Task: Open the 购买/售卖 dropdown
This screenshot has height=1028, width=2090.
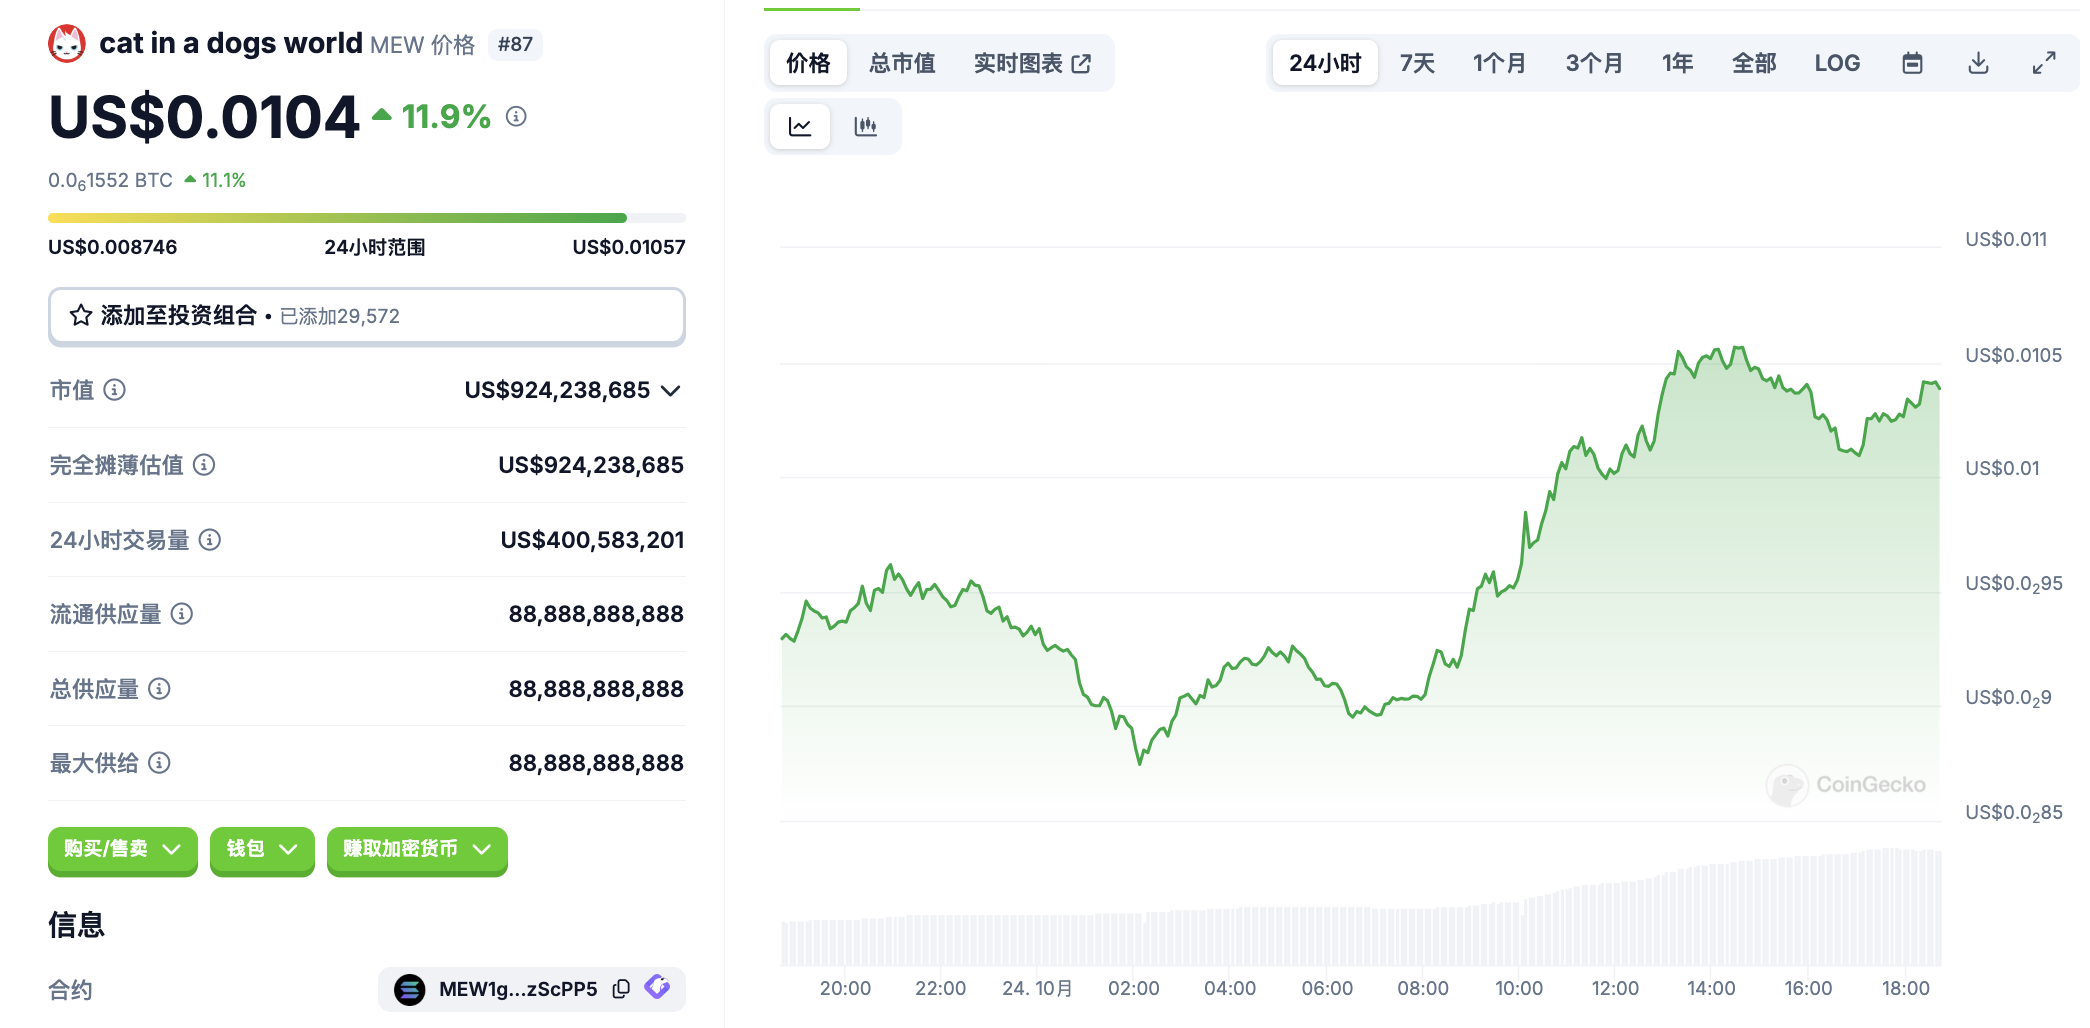Action: [x=123, y=850]
